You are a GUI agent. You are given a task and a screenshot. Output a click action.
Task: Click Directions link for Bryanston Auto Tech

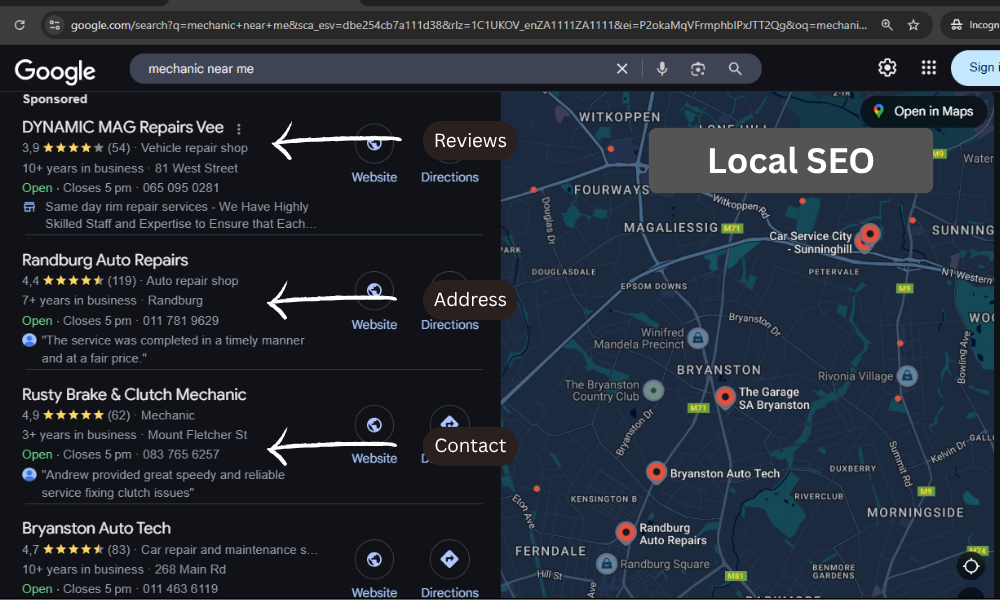450,592
